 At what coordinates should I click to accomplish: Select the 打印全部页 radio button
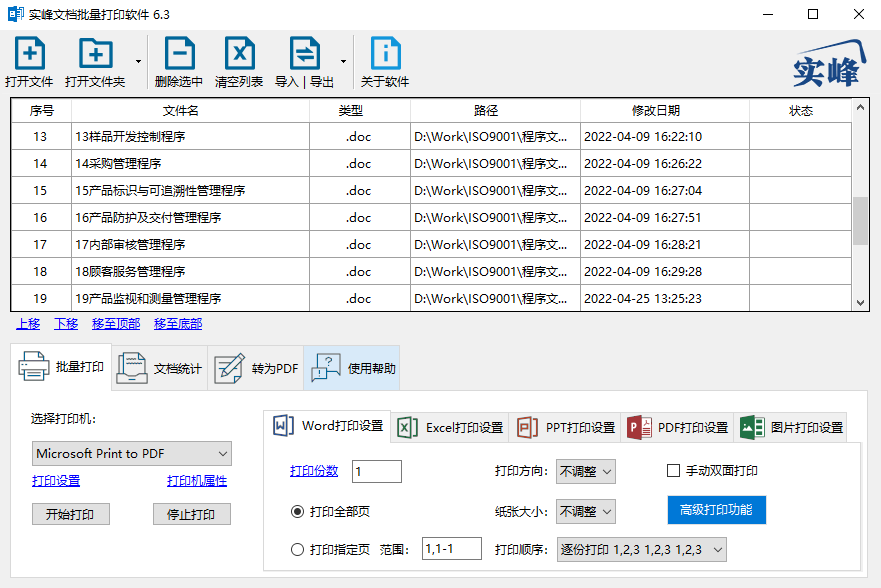(297, 512)
